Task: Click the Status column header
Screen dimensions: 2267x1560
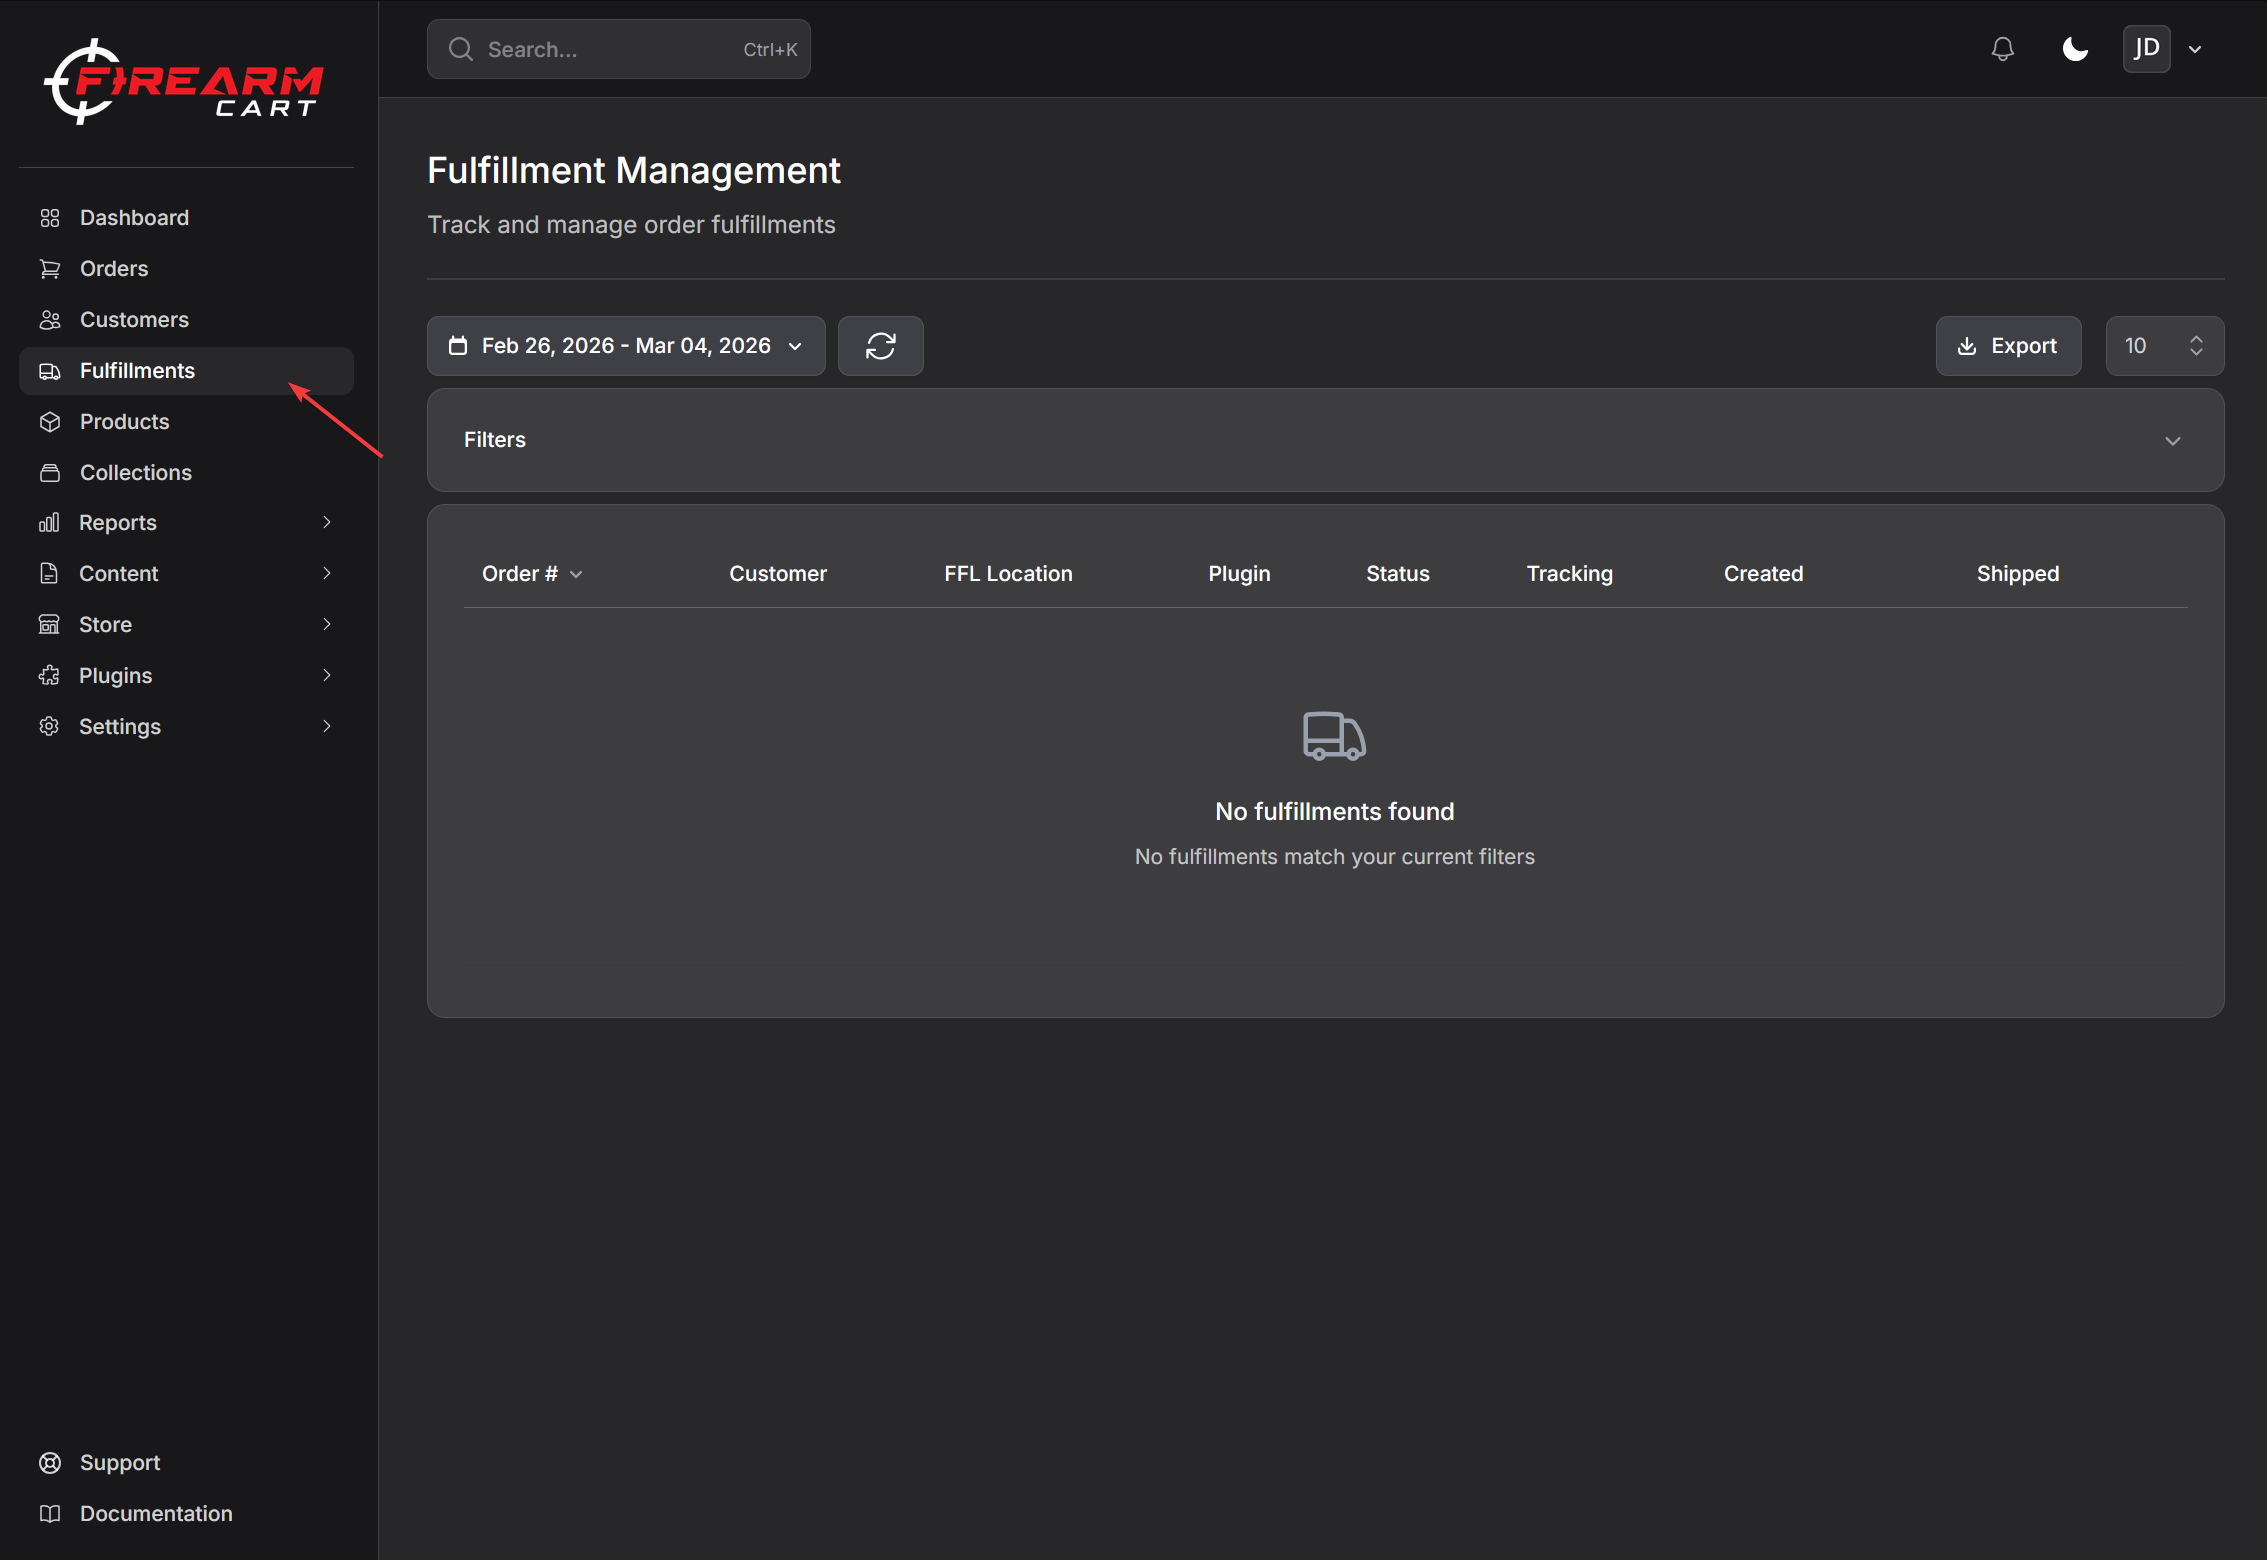Action: point(1398,574)
